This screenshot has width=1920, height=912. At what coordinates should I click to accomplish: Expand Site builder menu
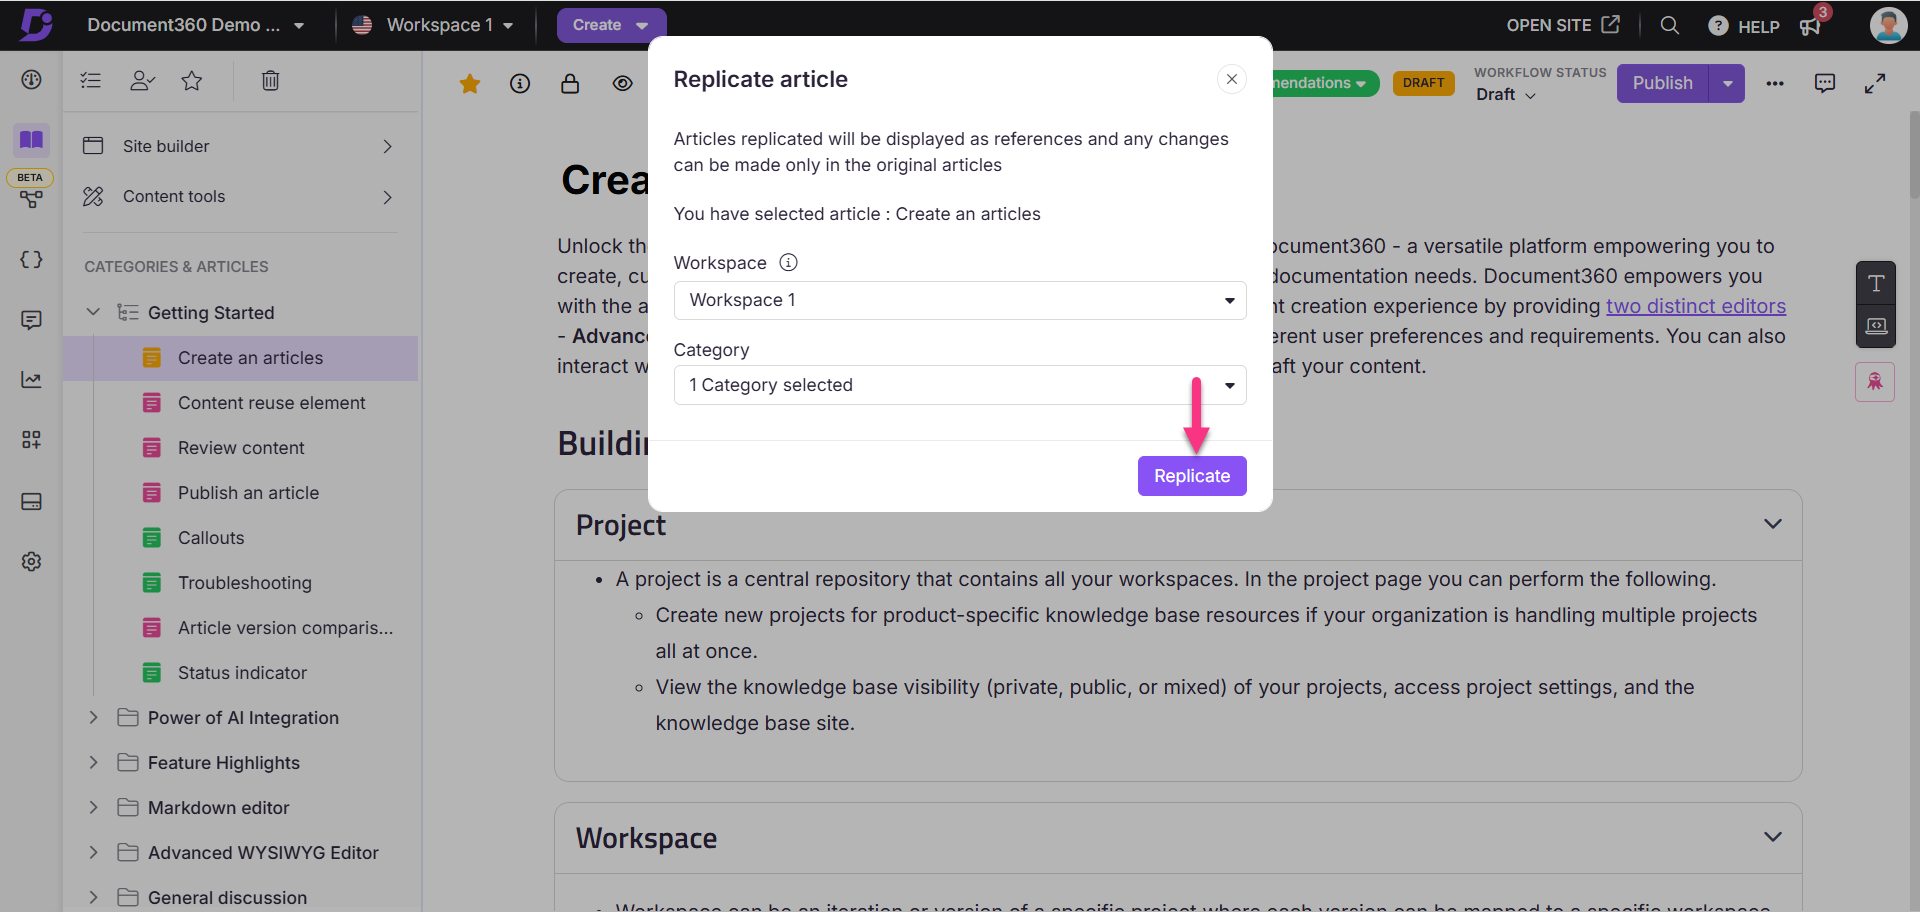pos(240,146)
